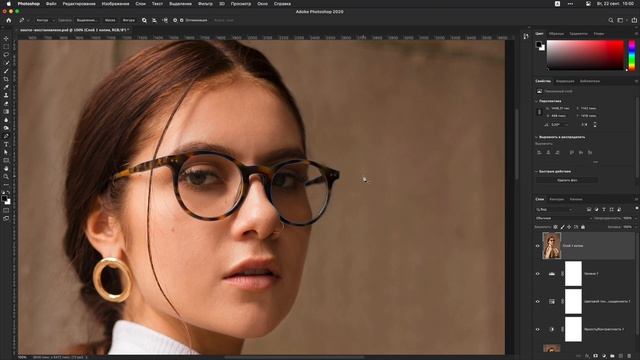Click the new adjustment layer icon
This screenshot has width=640, height=360.
pos(604,356)
